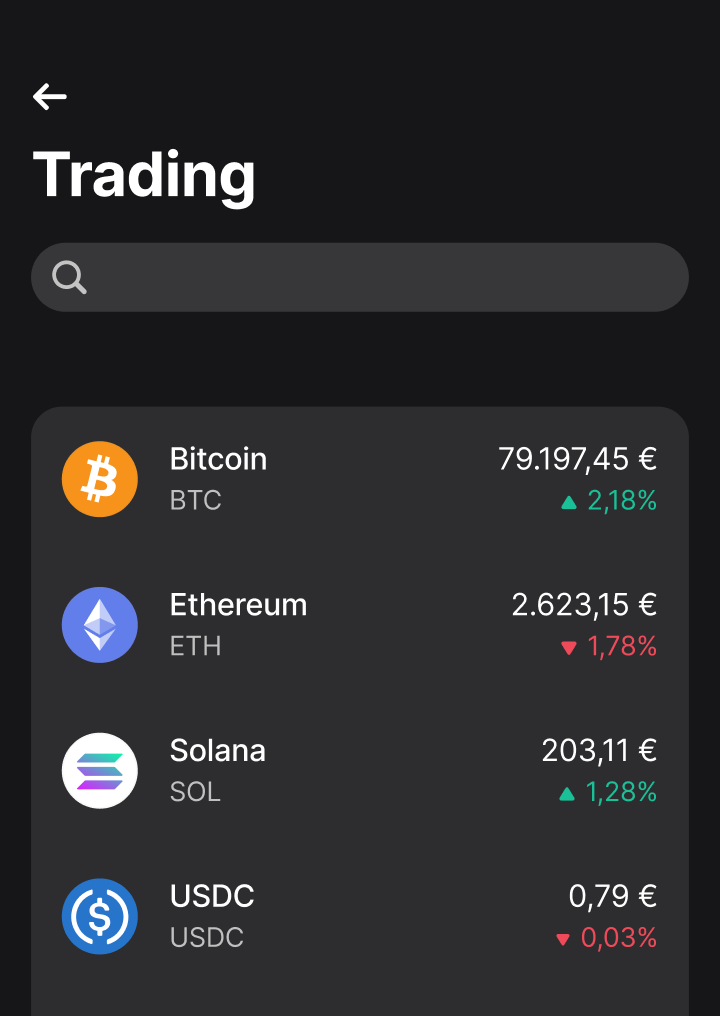The image size is (720, 1016).
Task: Open the Bitcoin name label
Action: (x=218, y=459)
